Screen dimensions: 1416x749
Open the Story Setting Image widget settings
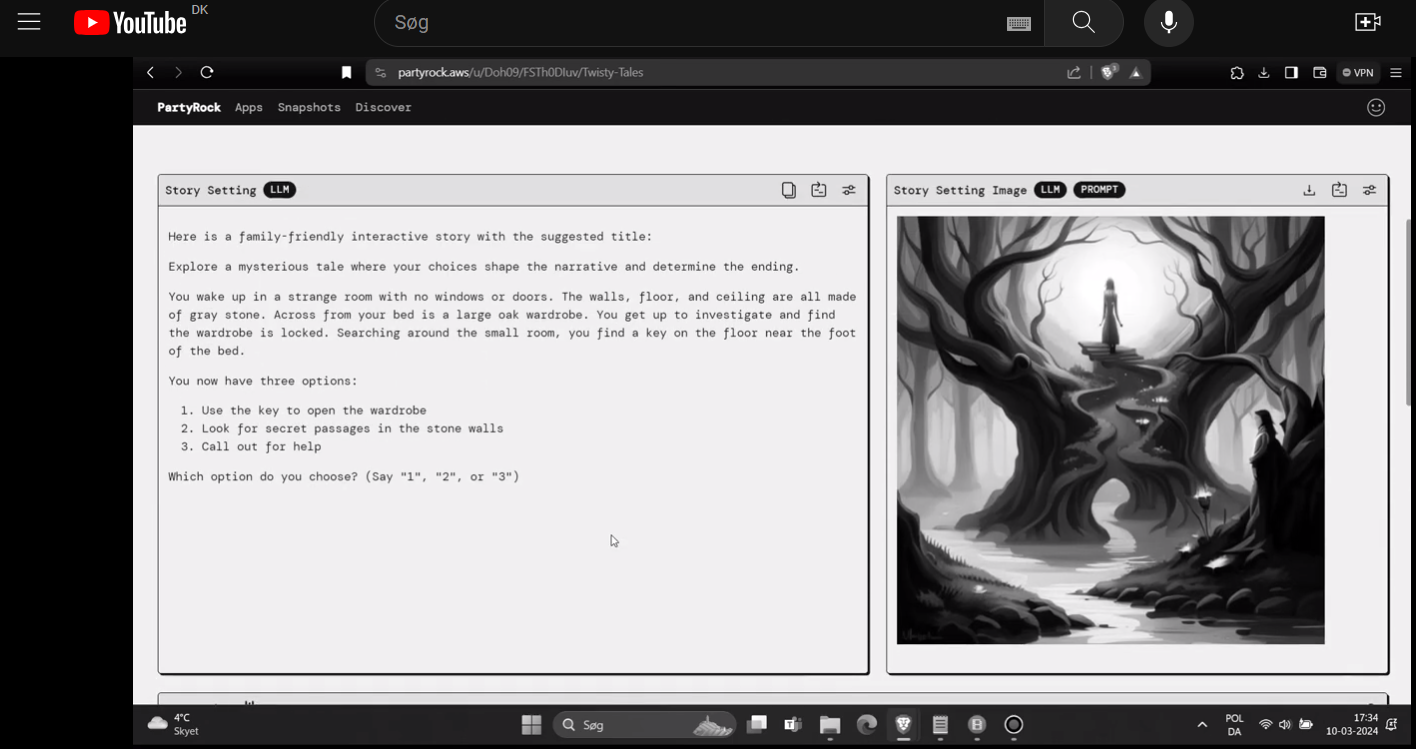[x=1369, y=190]
